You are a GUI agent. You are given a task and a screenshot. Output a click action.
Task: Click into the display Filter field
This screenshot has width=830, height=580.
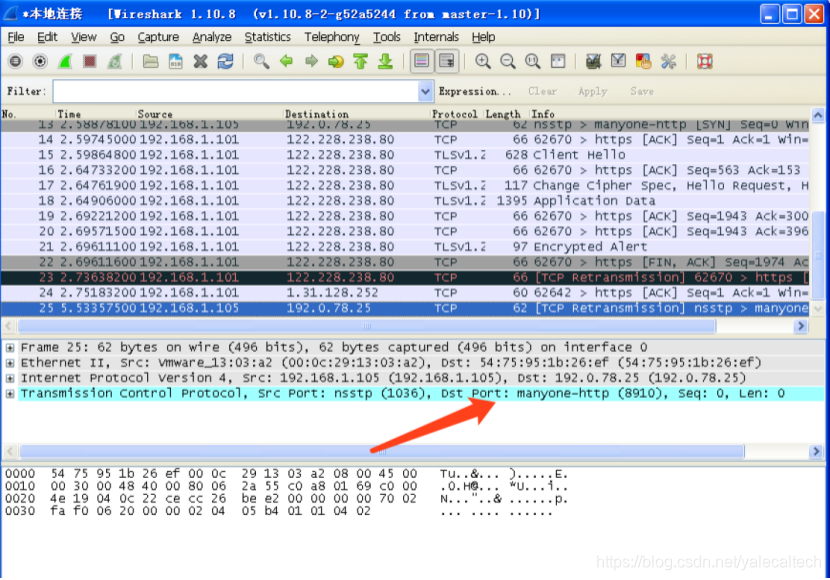coord(236,92)
